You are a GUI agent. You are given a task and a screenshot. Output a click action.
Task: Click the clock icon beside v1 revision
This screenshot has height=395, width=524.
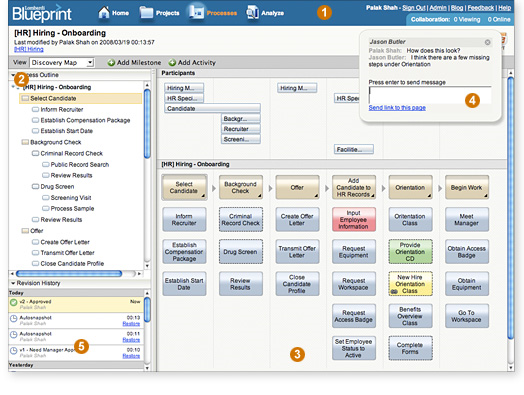tap(13, 351)
